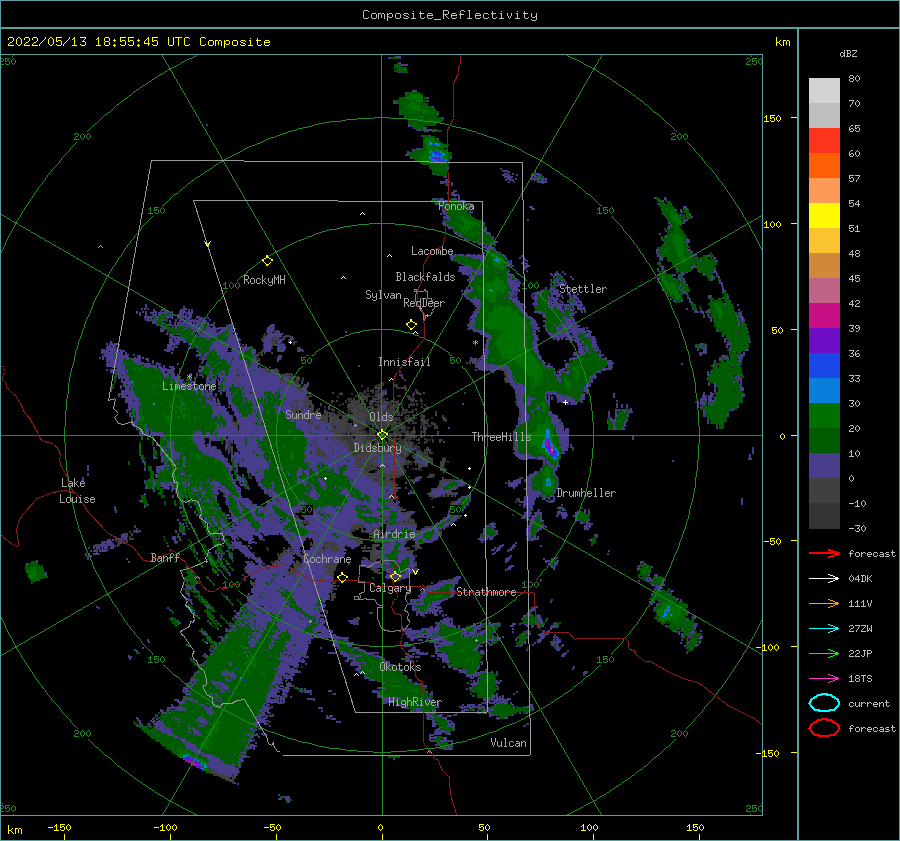Click the cyan 27ZW arrow icon
This screenshot has width=900, height=841.
[x=824, y=629]
